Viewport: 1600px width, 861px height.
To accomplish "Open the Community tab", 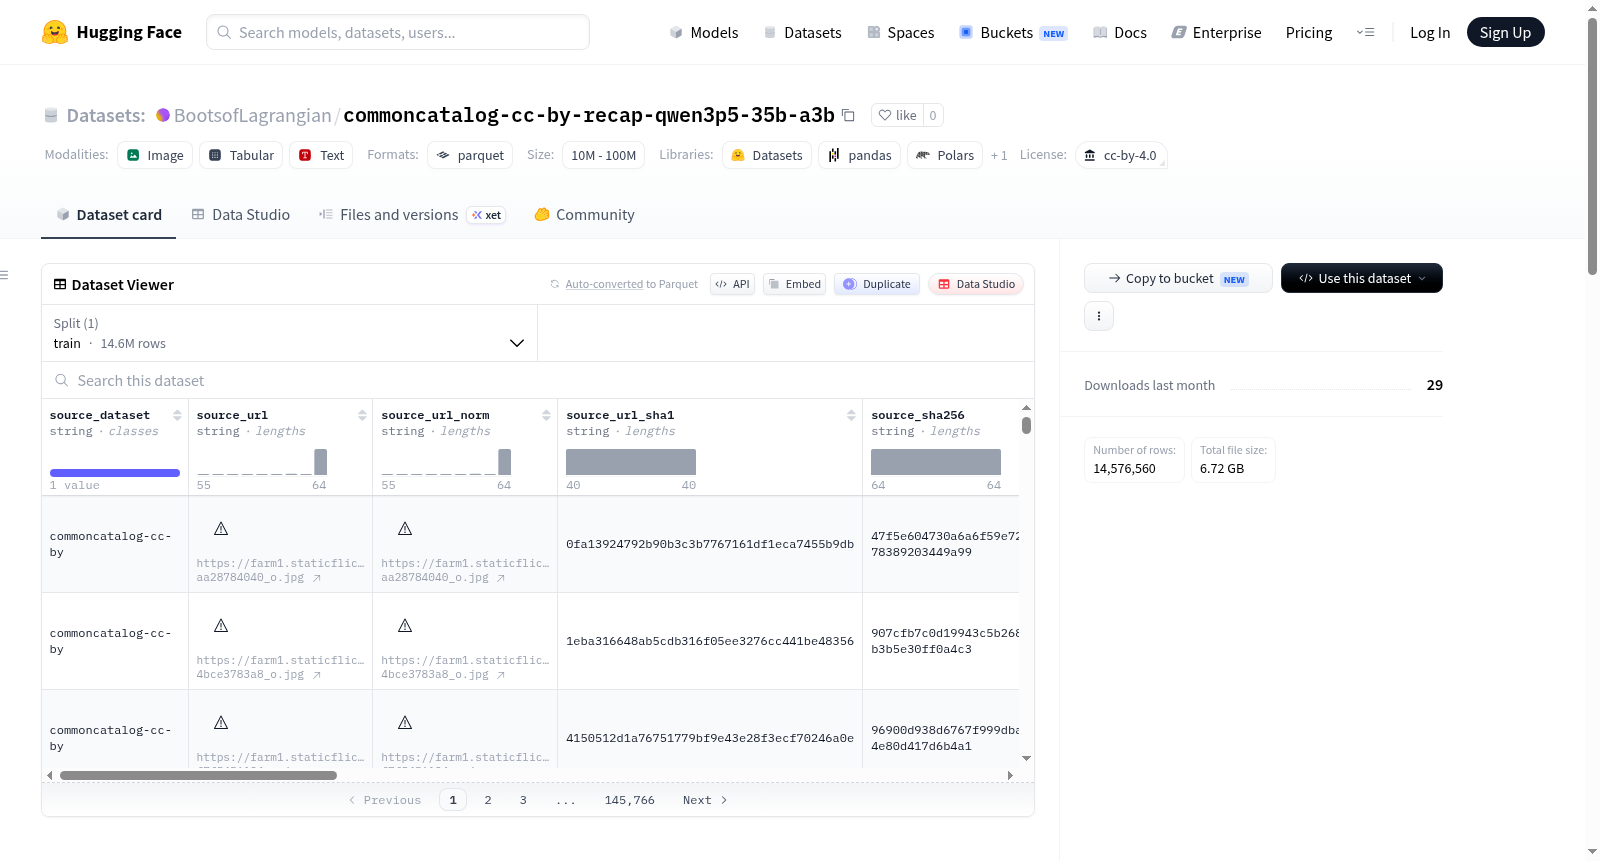I will click(x=585, y=214).
